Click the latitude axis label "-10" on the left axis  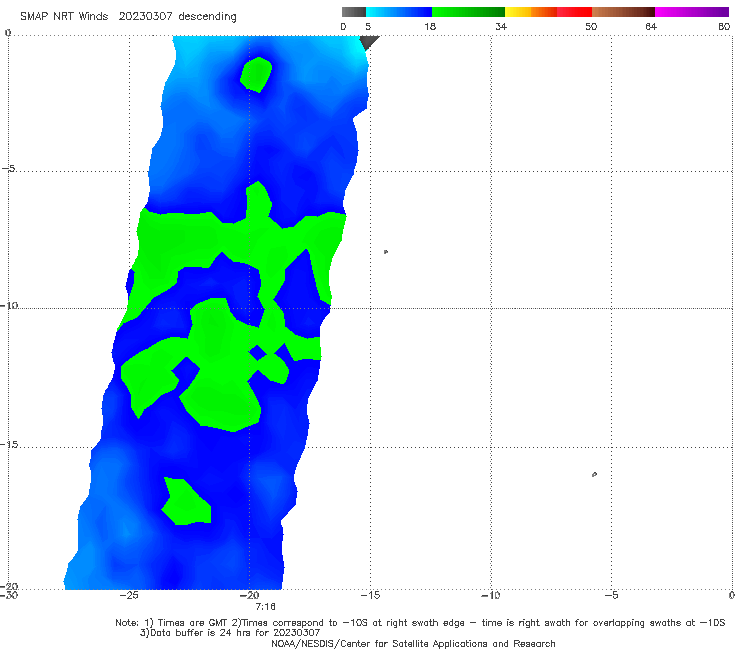pos(9,305)
